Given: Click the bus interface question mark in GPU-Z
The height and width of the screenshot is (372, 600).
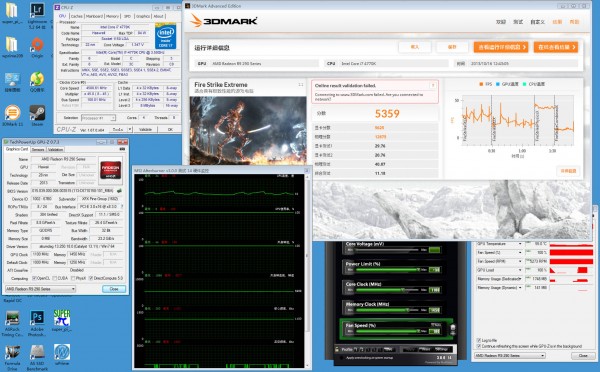Looking at the screenshot, I should point(122,206).
